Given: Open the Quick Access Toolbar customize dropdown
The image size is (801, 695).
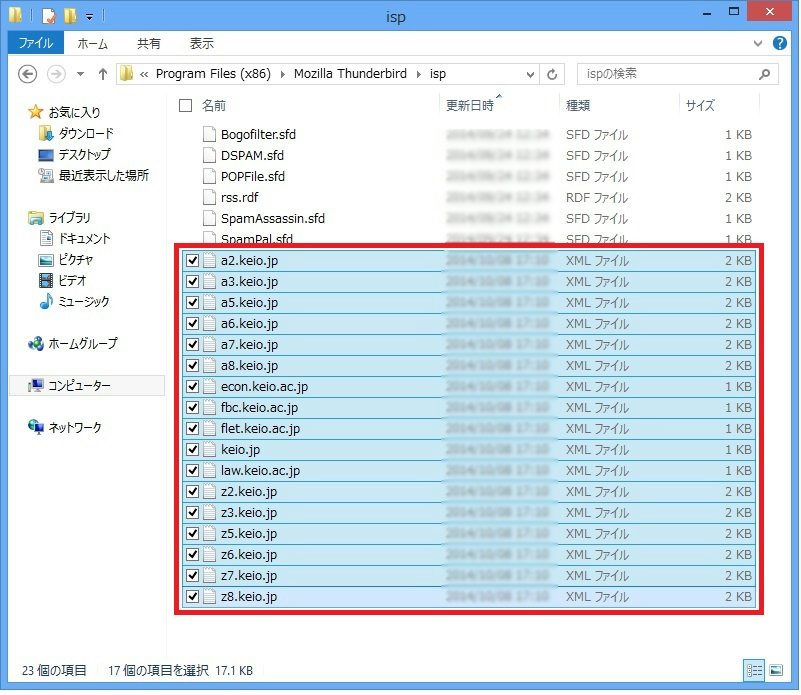Looking at the screenshot, I should point(89,17).
